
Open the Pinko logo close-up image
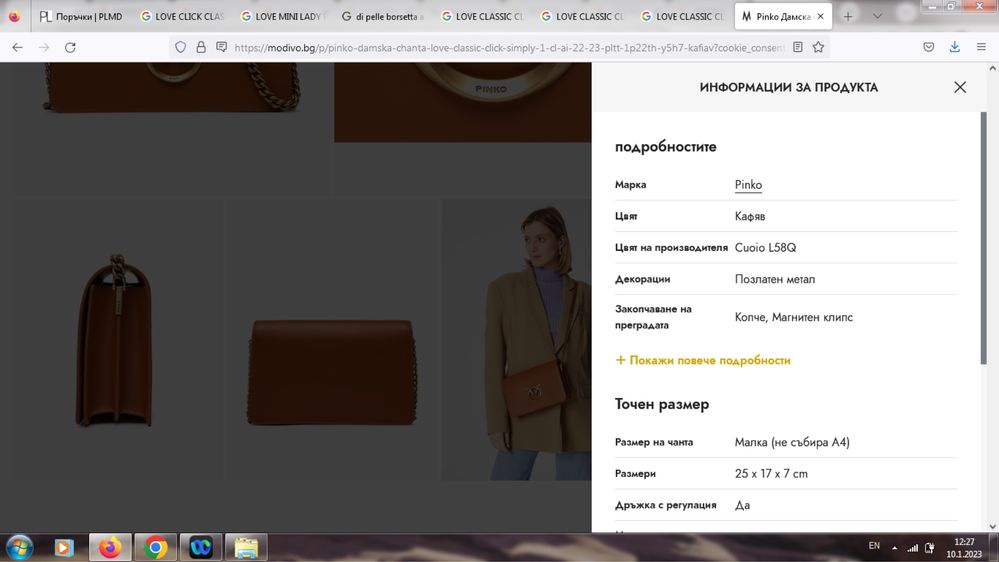tap(463, 102)
